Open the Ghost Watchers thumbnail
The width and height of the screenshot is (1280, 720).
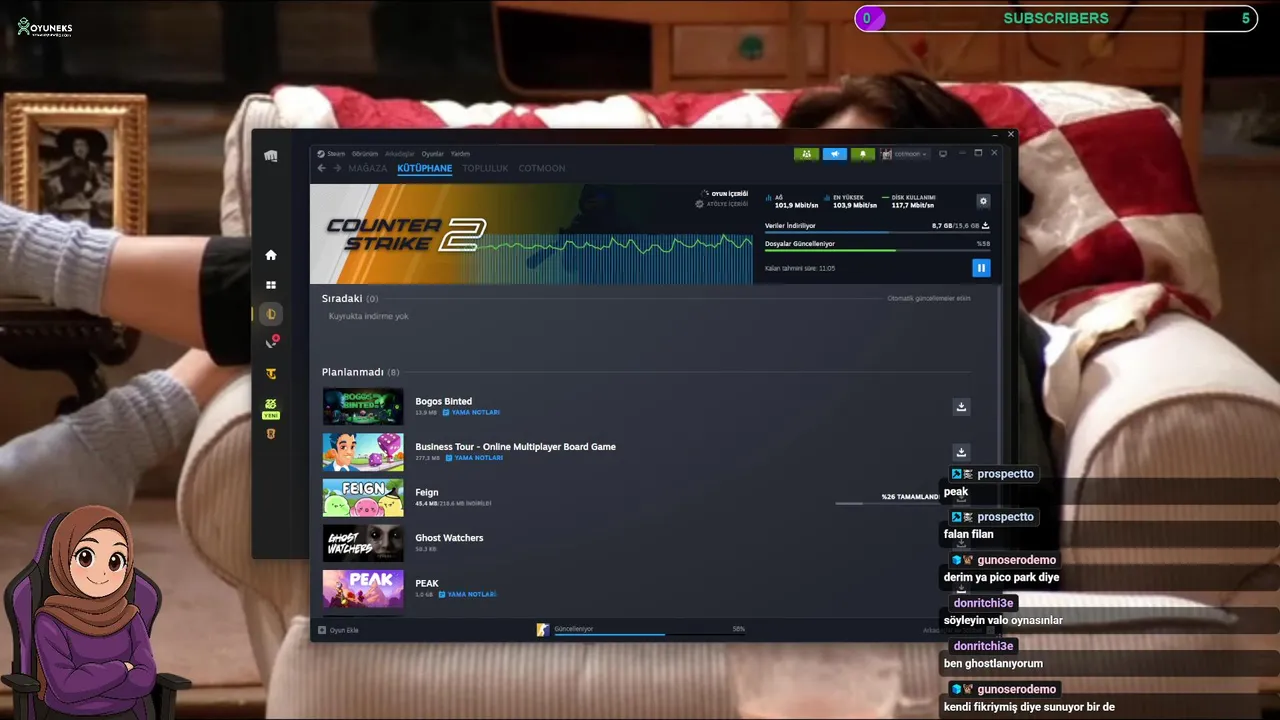click(x=363, y=543)
